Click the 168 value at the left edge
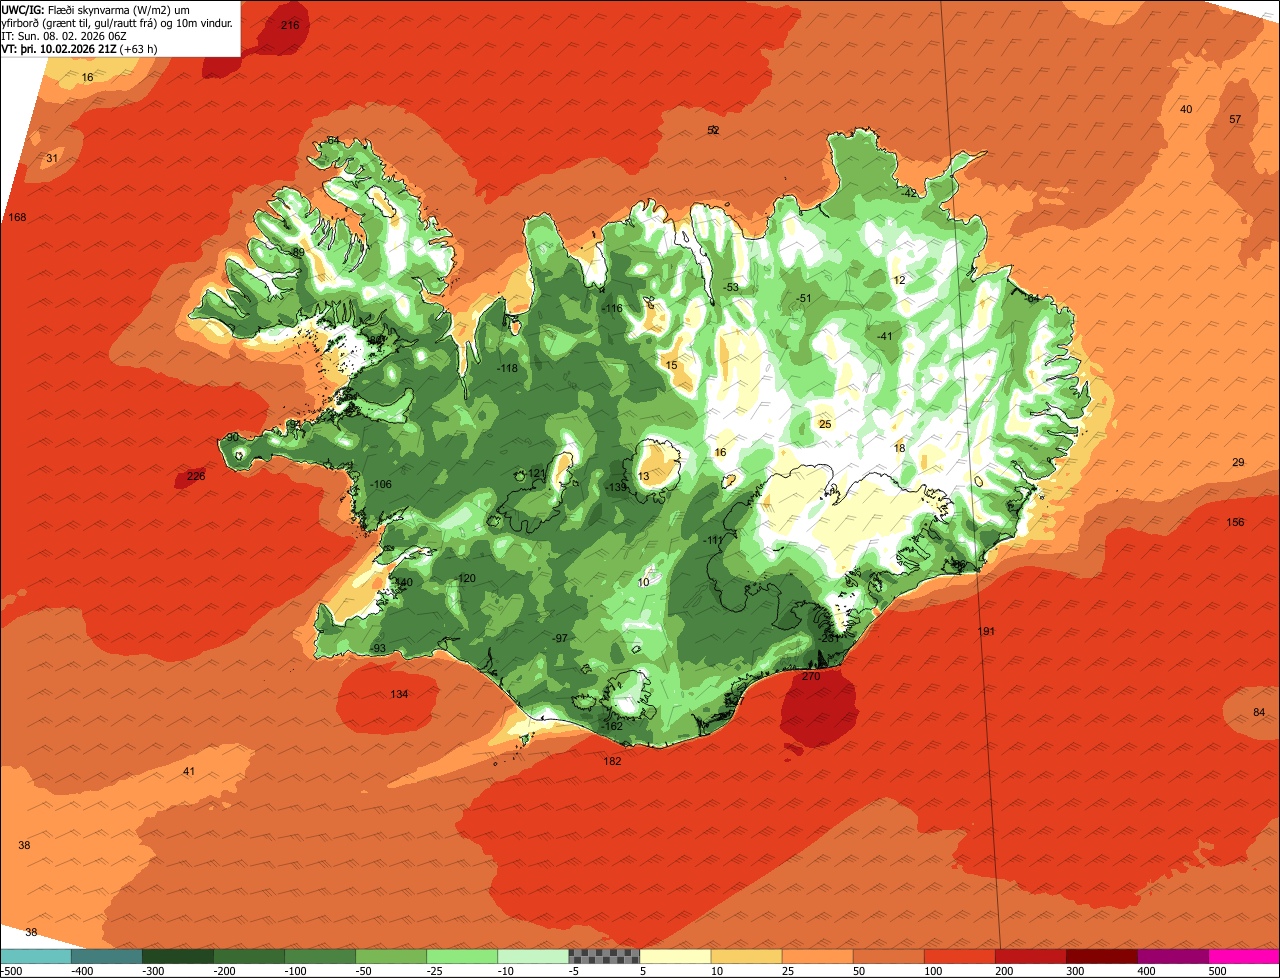1280x978 pixels. tap(18, 218)
